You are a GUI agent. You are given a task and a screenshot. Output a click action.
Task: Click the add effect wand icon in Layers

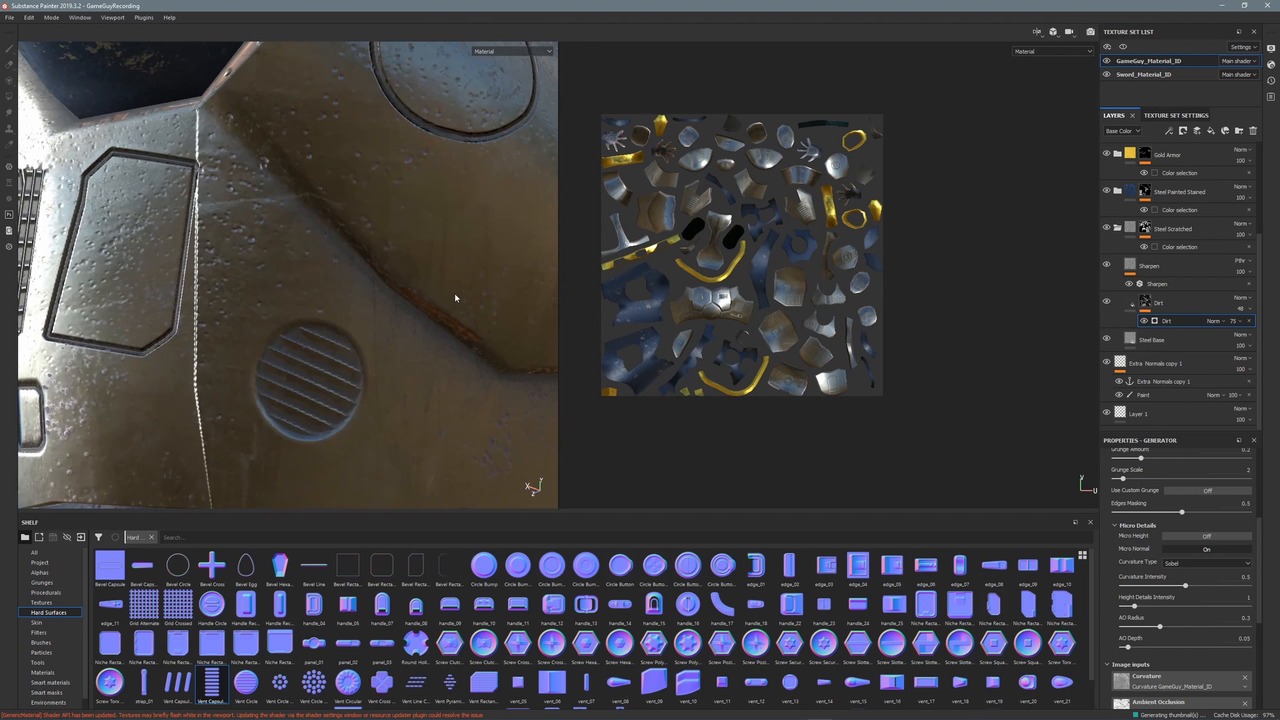pyautogui.click(x=1169, y=131)
